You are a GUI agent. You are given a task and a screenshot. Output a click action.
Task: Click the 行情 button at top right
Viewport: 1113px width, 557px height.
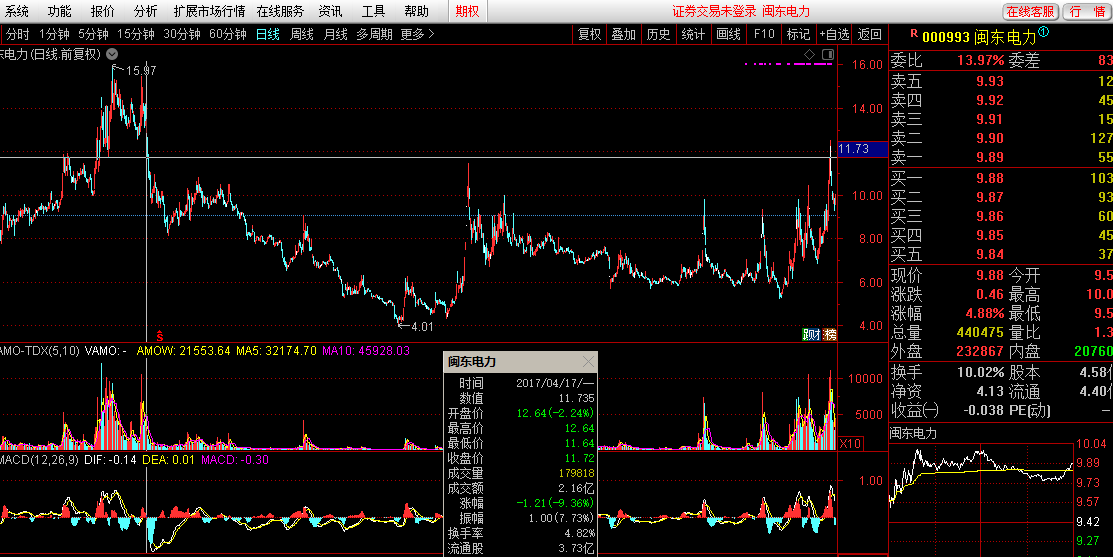click(1087, 11)
